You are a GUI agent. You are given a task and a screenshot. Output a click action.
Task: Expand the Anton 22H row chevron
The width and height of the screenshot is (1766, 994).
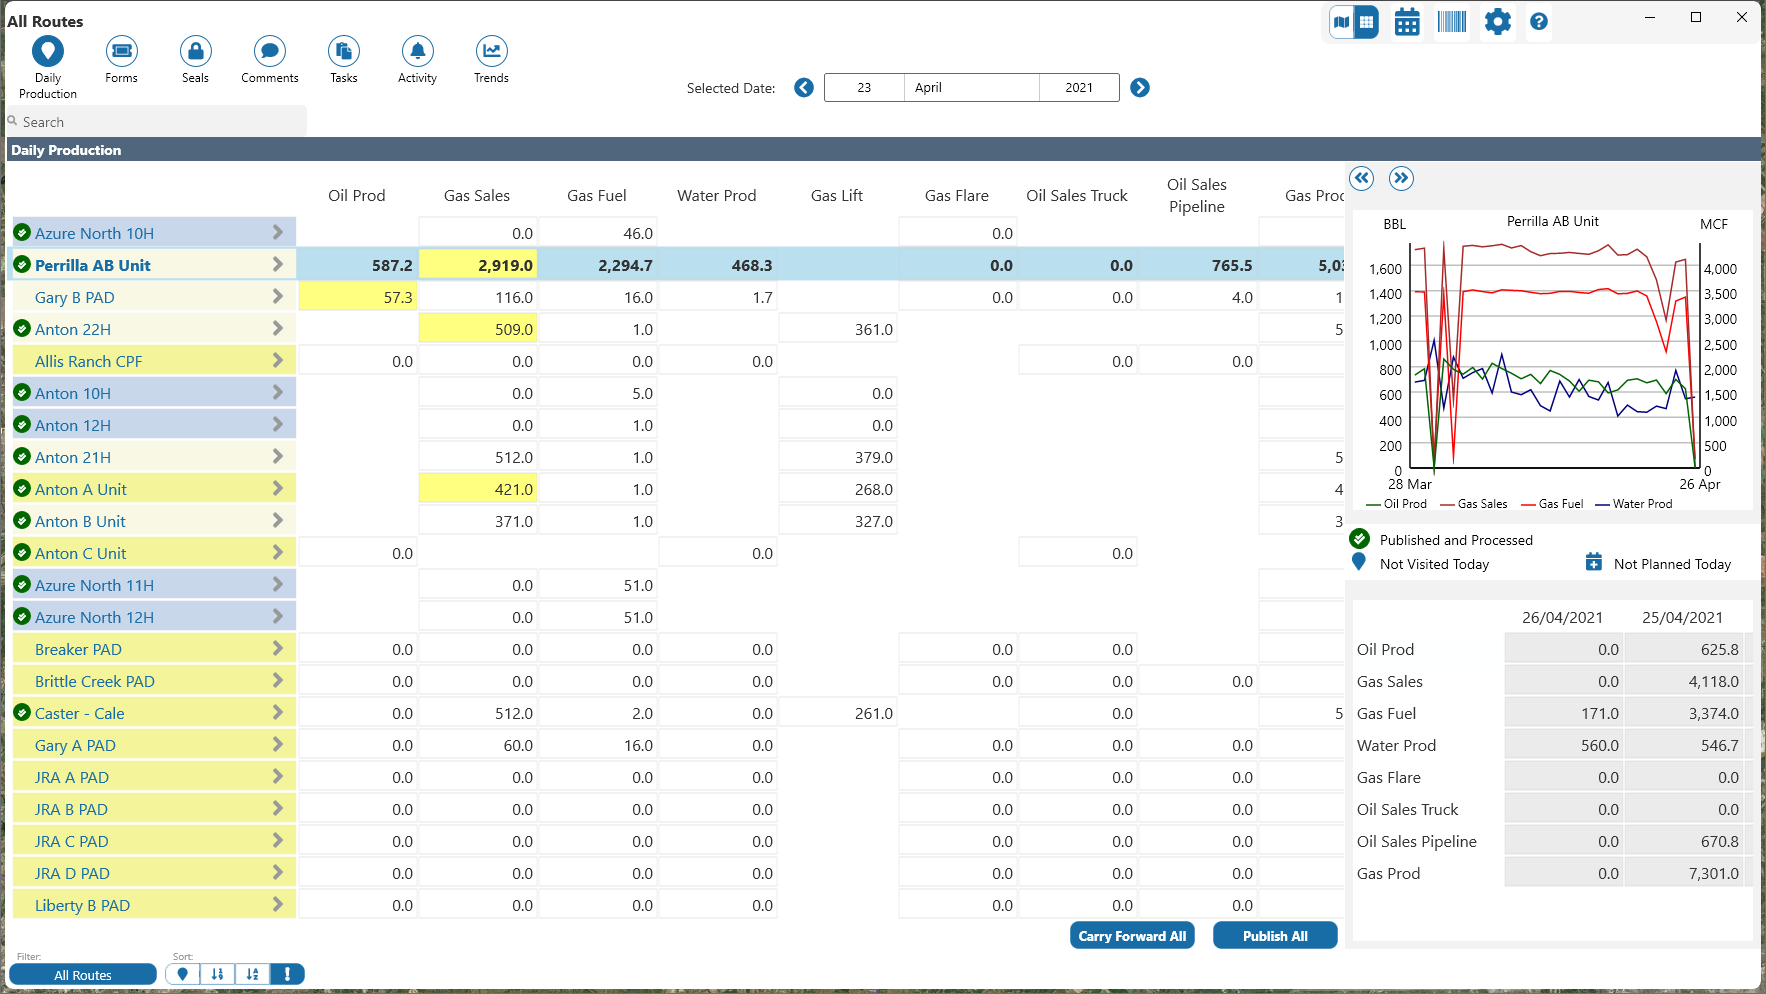[x=278, y=329]
